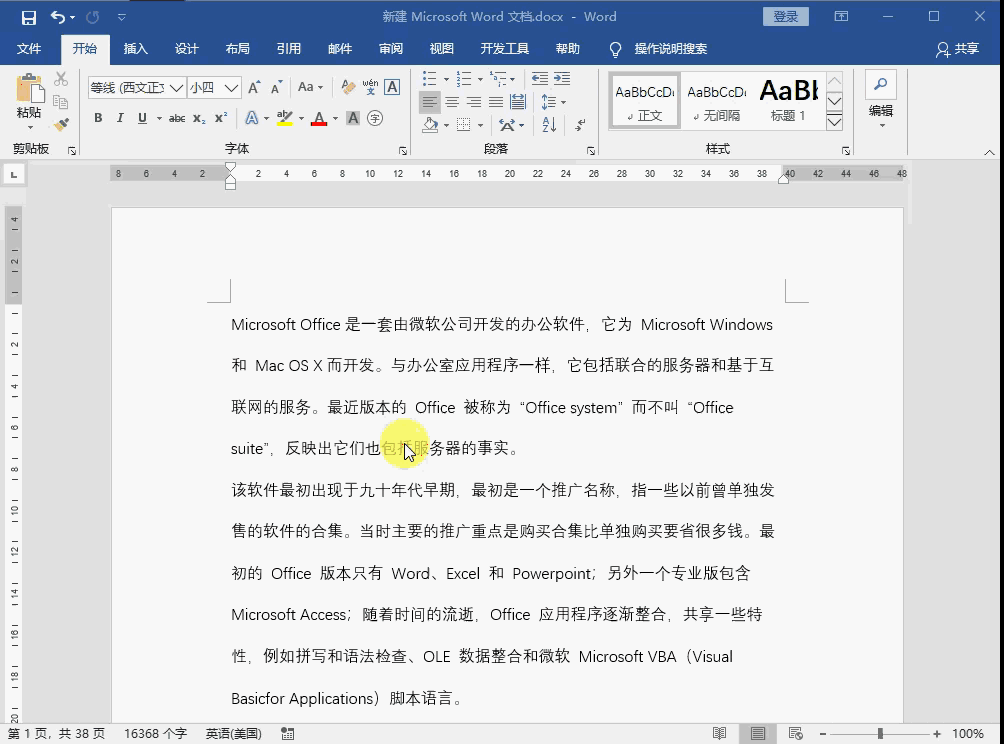The width and height of the screenshot is (1004, 744).
Task: Click the 共享 share button
Action: point(958,49)
